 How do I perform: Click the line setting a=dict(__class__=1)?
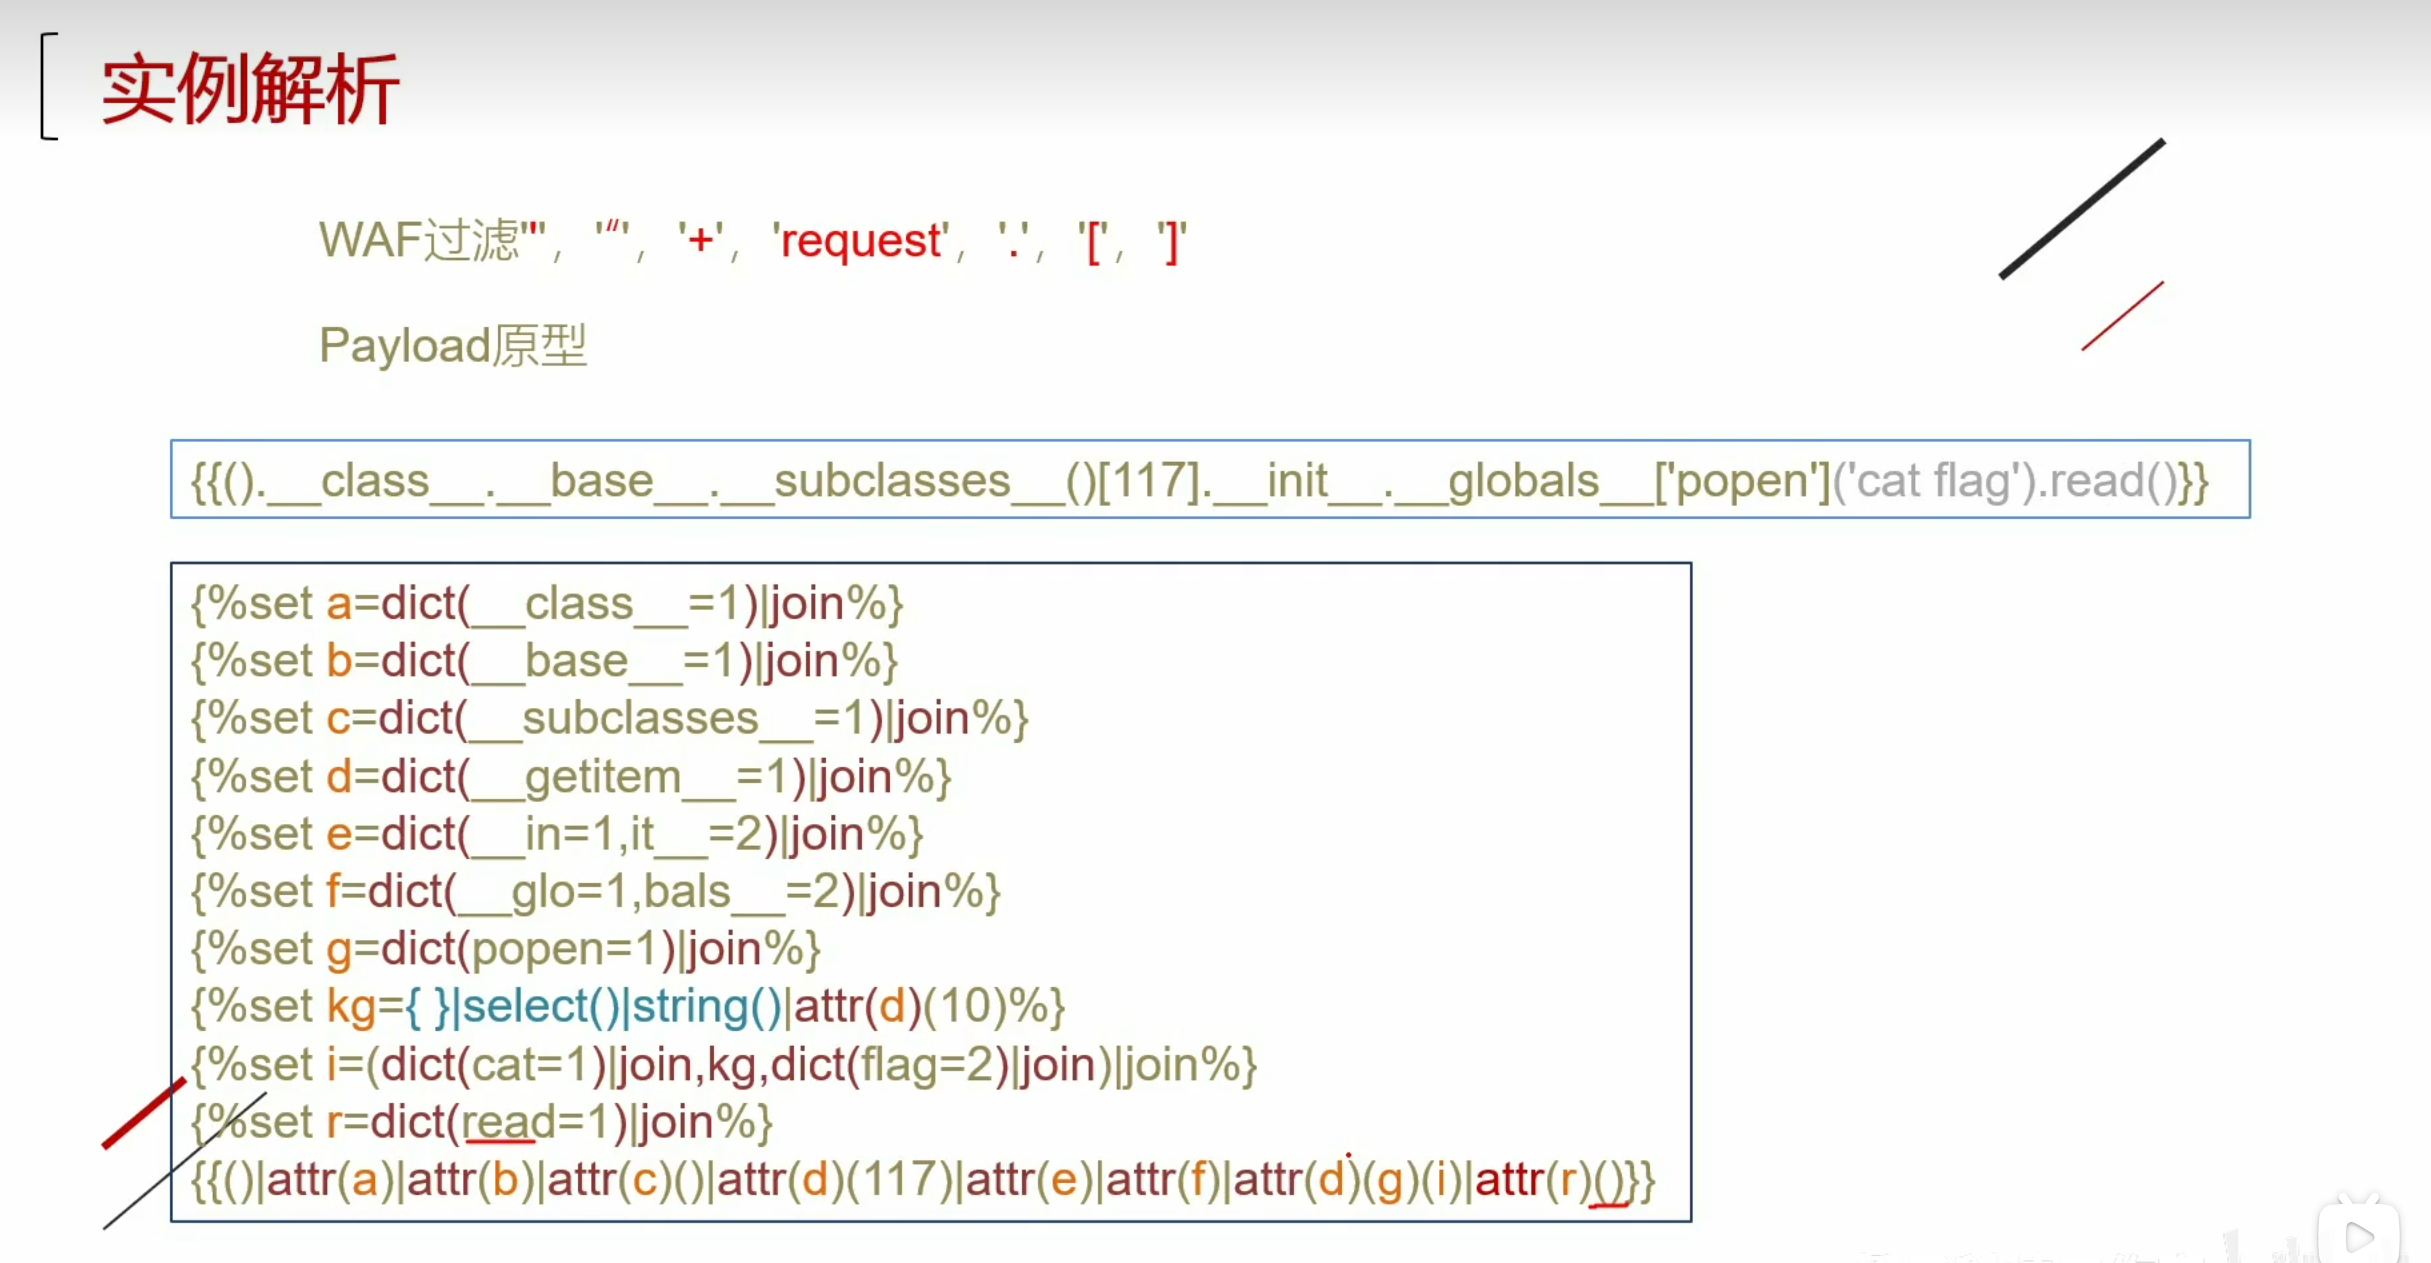547,604
